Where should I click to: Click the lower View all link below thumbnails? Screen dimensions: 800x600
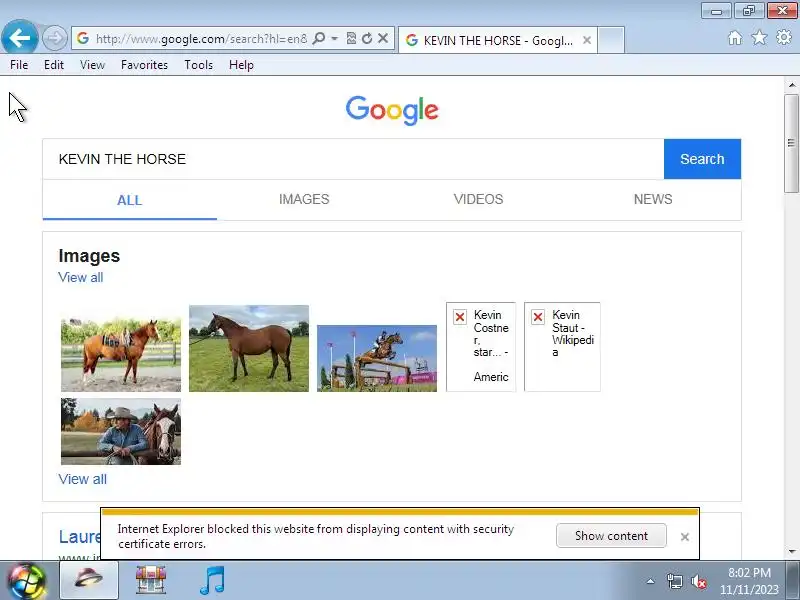[83, 479]
